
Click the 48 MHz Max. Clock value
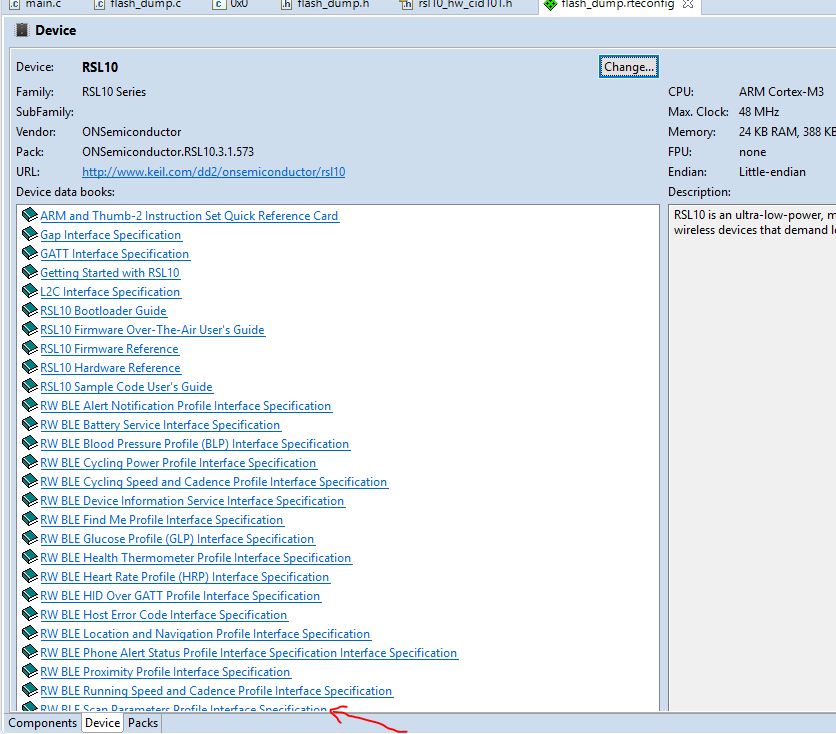click(759, 112)
